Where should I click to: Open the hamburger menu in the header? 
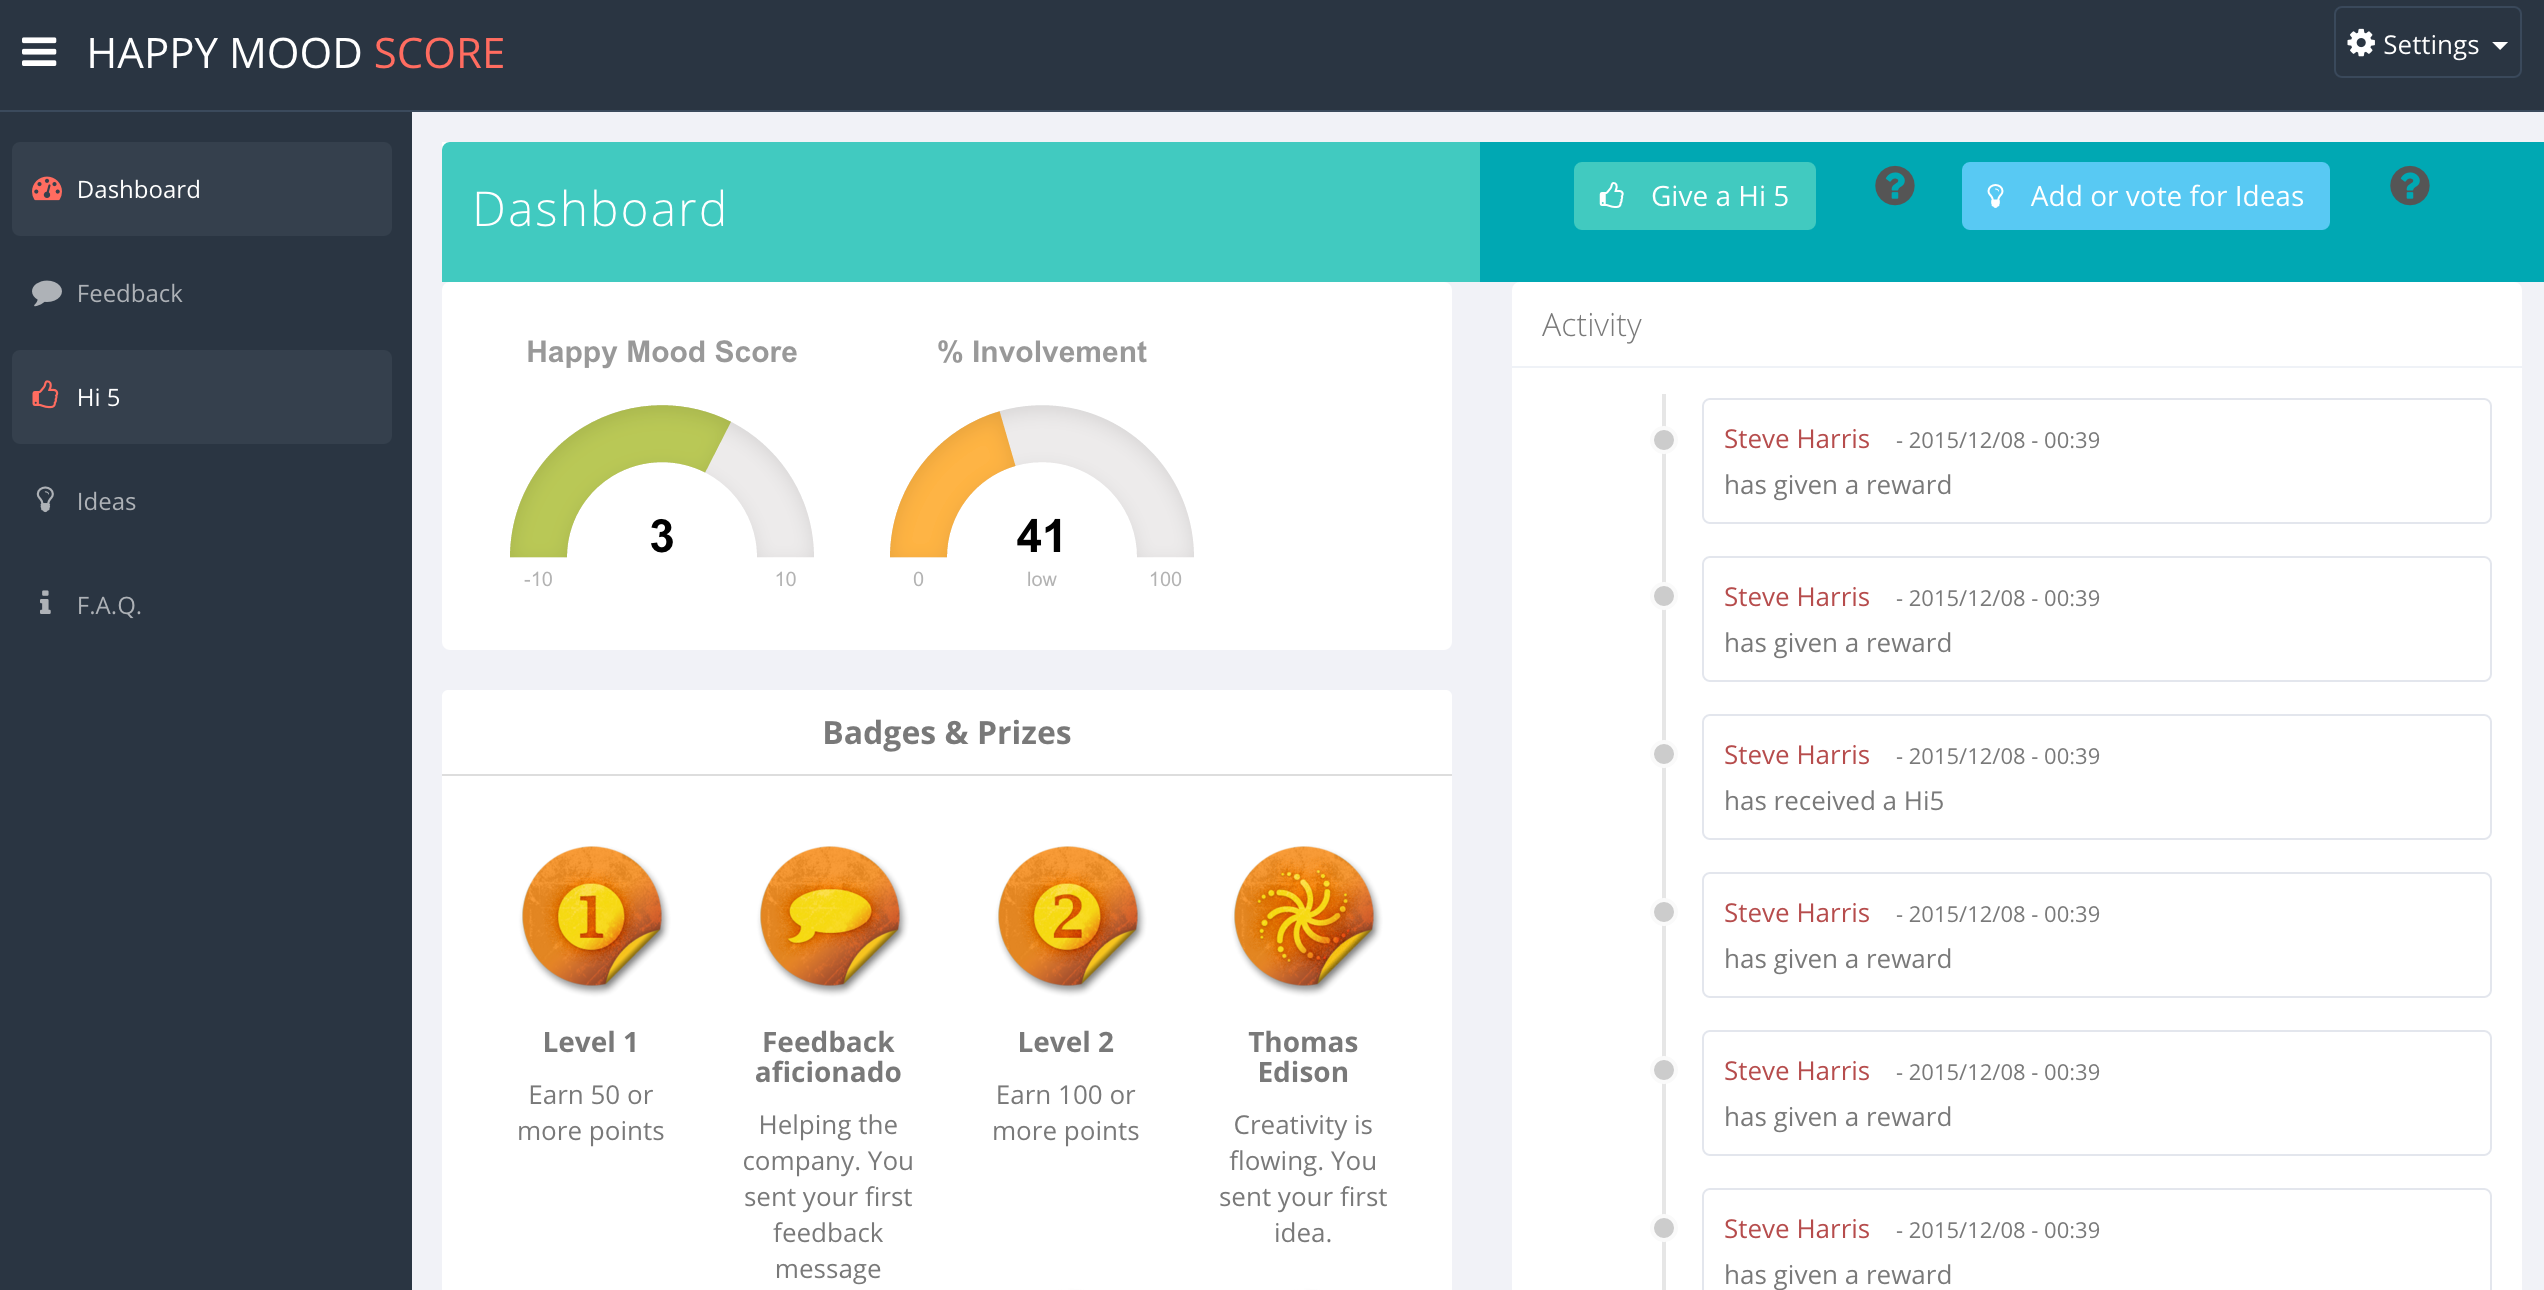coord(39,52)
